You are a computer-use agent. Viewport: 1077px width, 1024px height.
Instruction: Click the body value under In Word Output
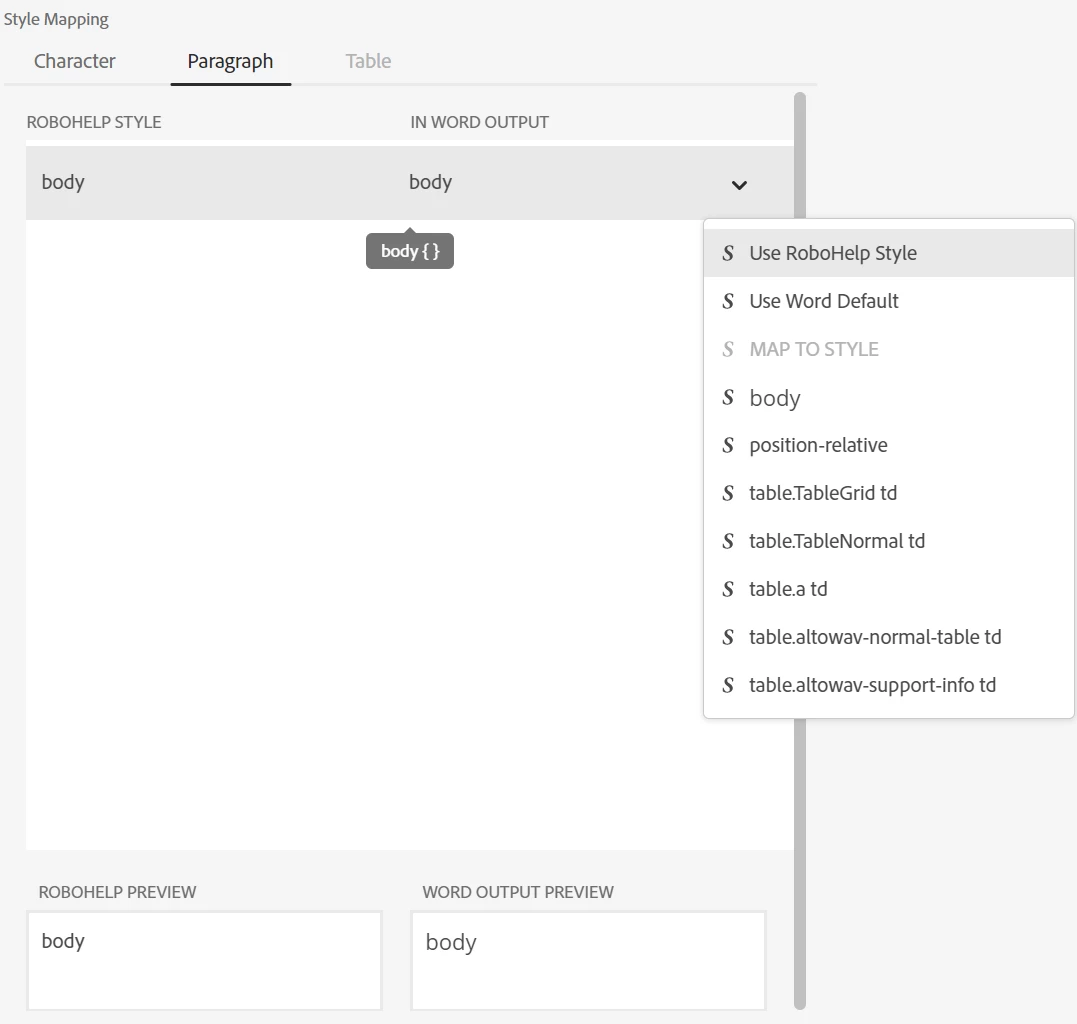(x=431, y=182)
